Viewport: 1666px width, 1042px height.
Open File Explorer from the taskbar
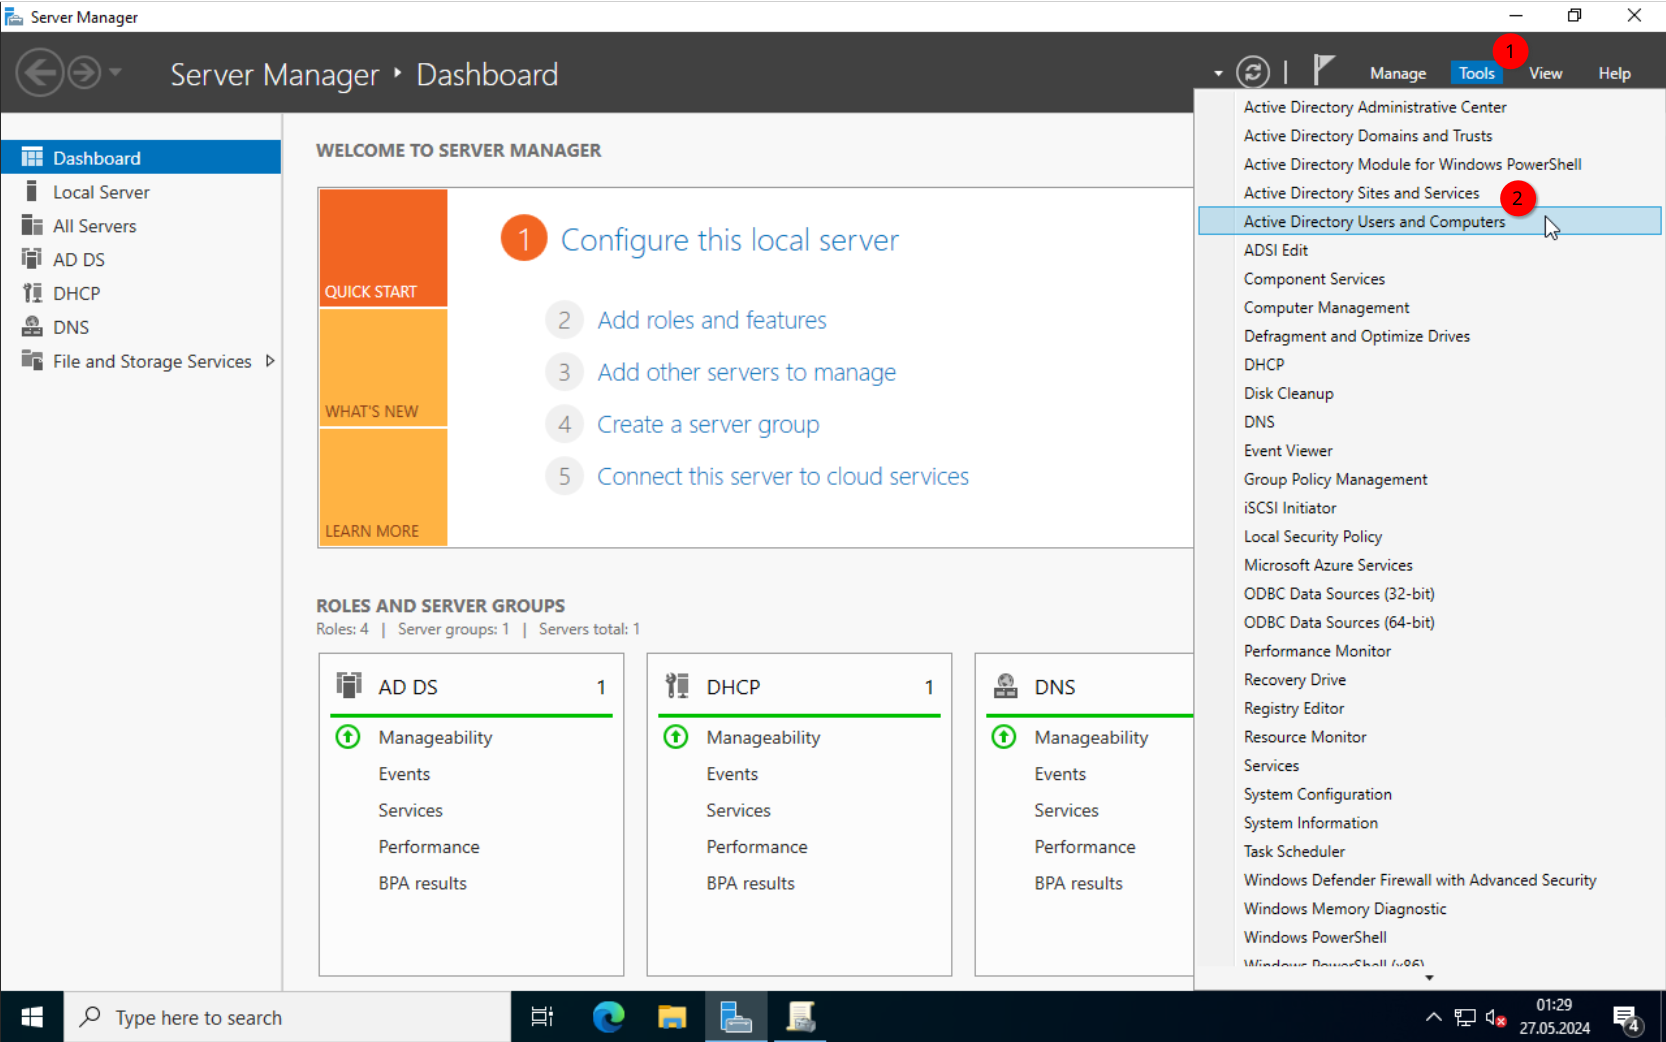coord(672,1017)
